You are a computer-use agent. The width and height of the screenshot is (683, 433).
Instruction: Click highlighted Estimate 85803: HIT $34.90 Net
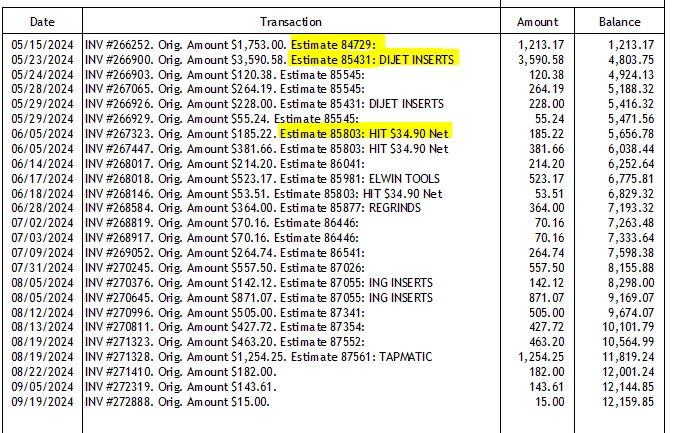coord(364,133)
